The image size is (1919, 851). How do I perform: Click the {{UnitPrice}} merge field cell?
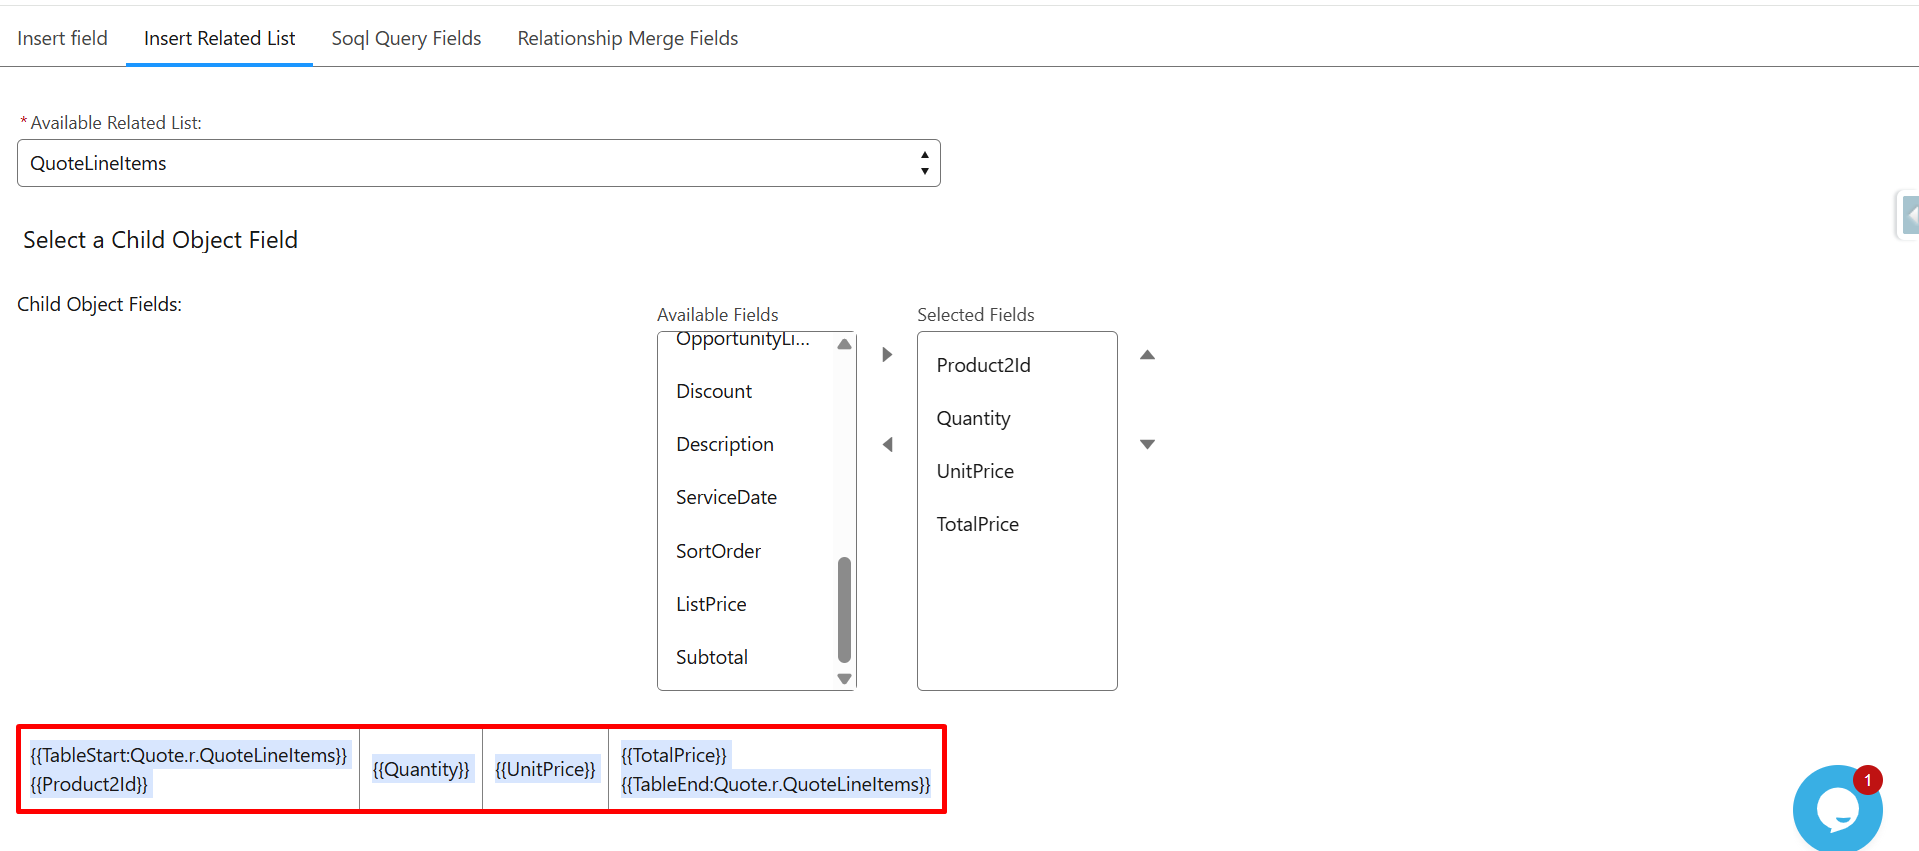545,769
